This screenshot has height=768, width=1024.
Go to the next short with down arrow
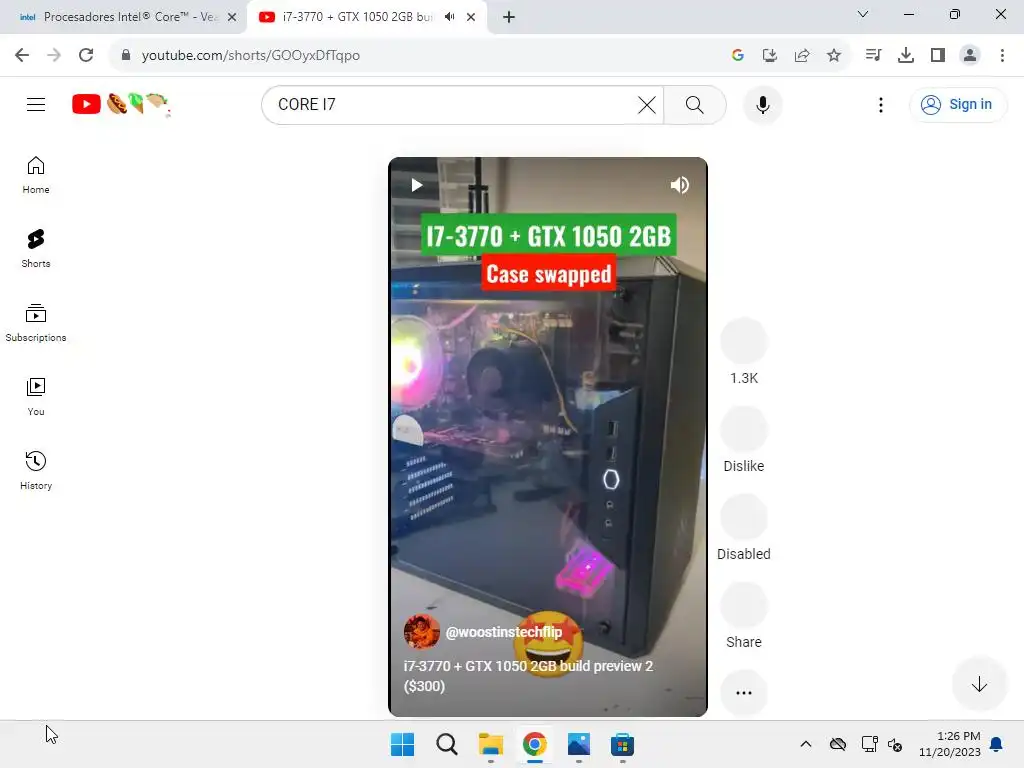(x=979, y=684)
